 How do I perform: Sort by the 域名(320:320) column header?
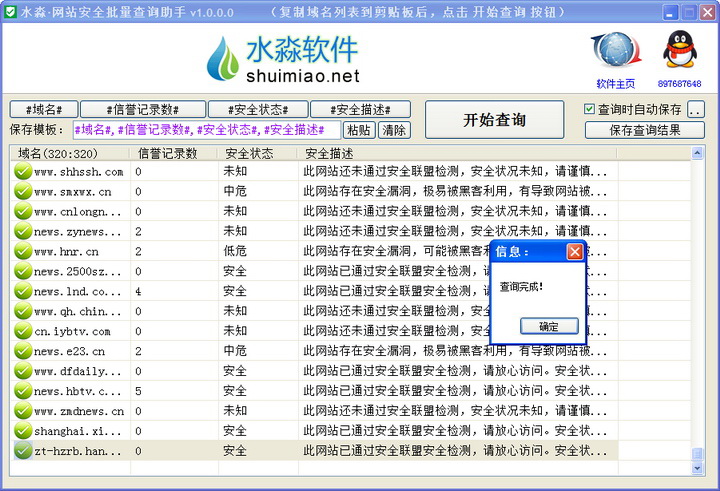[x=70, y=153]
